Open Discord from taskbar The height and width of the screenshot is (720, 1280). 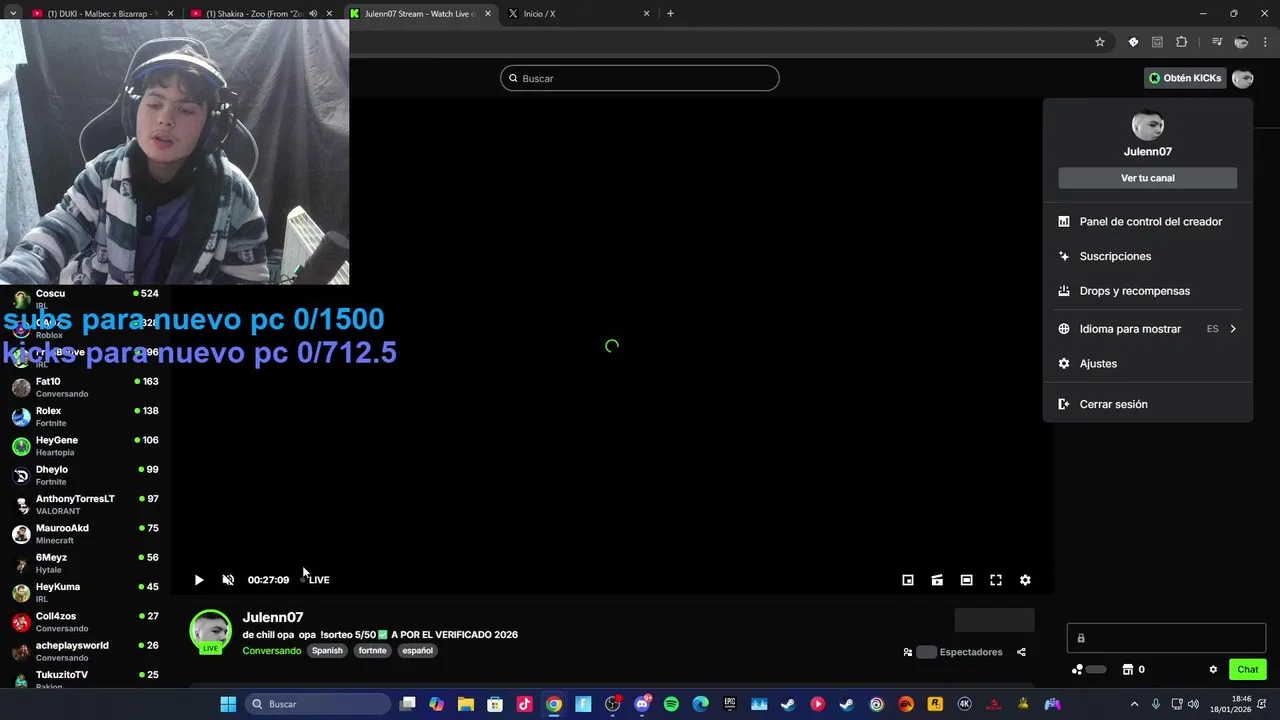click(642, 704)
